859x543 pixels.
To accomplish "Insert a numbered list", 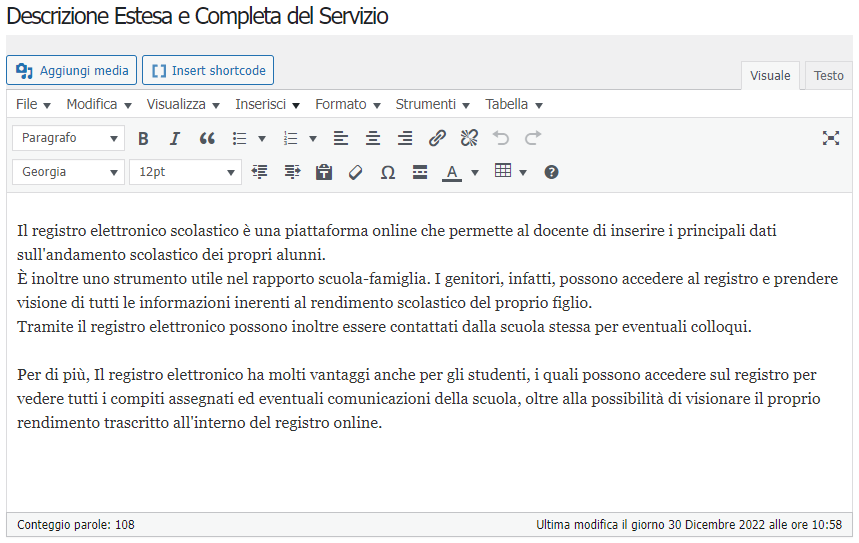I will click(290, 138).
